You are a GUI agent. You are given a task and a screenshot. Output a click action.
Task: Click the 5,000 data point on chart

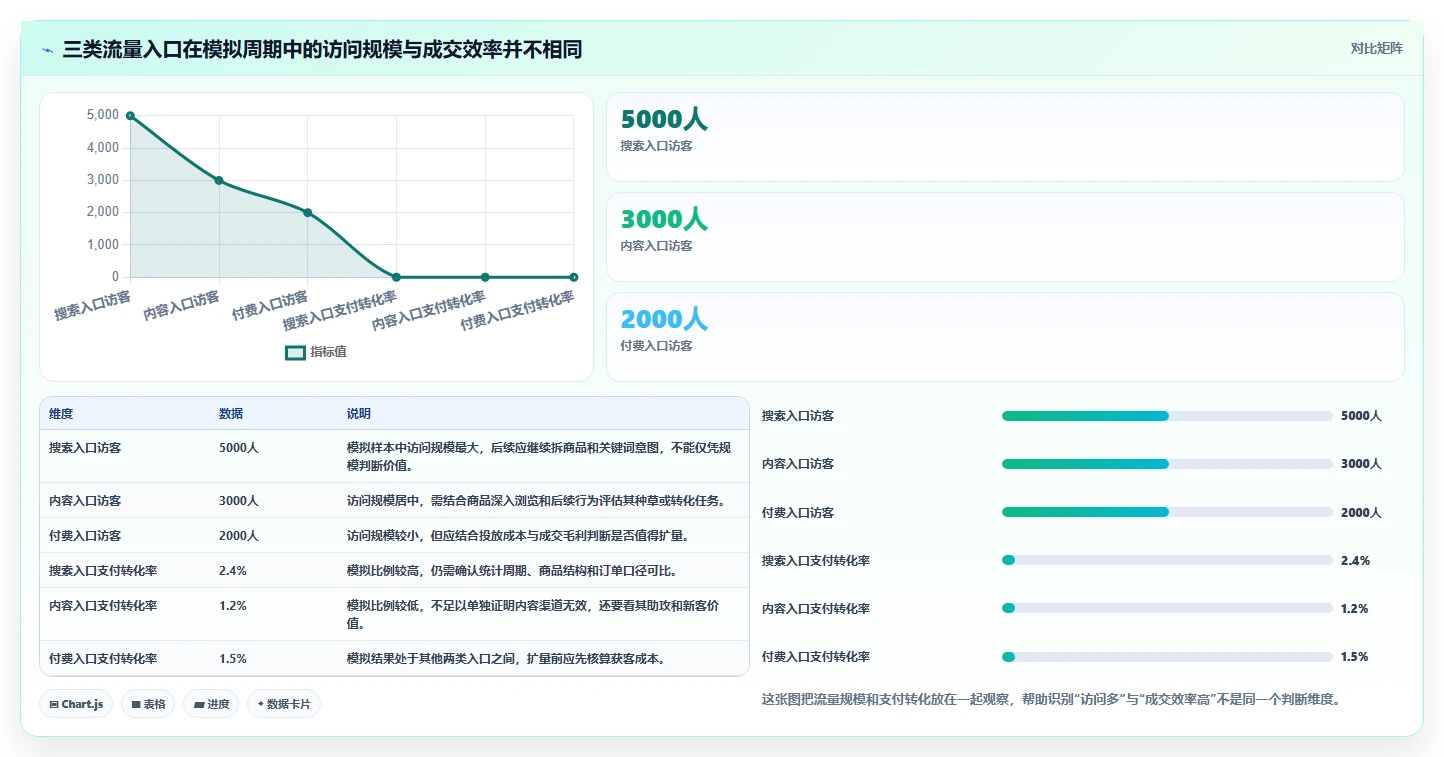(130, 116)
